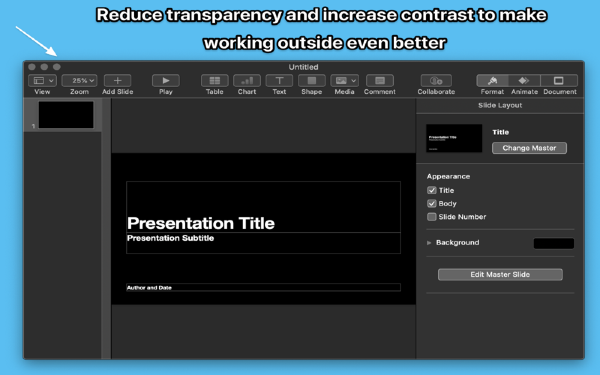600x375 pixels.
Task: Click the Change Master button
Action: click(x=529, y=148)
